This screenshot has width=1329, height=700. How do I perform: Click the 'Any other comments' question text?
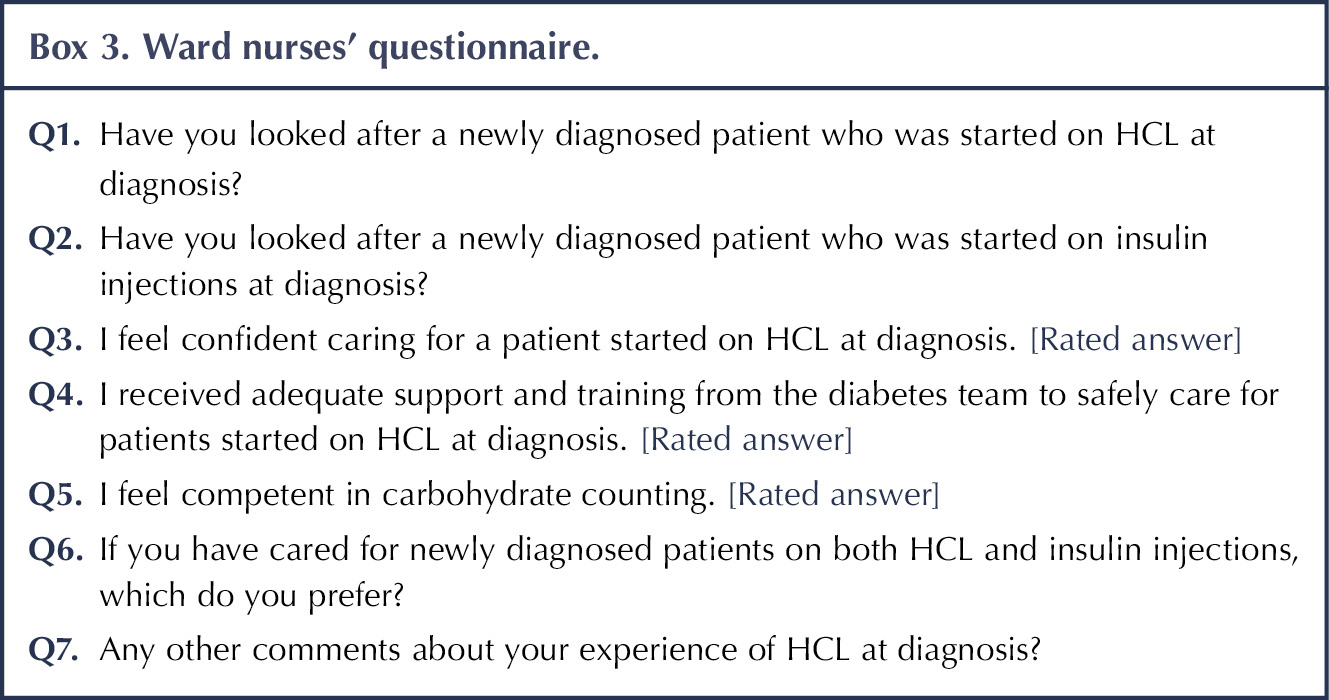(x=570, y=651)
